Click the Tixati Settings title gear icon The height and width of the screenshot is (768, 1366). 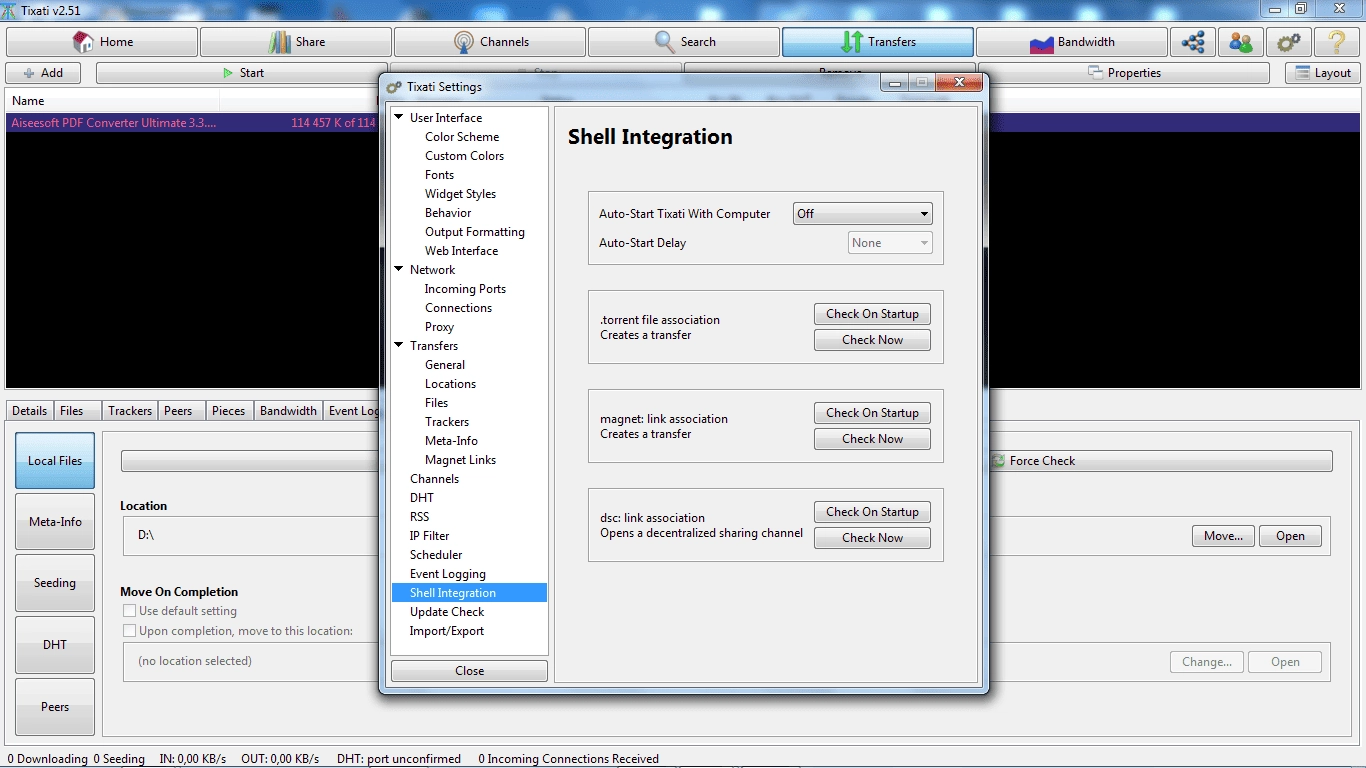click(394, 87)
